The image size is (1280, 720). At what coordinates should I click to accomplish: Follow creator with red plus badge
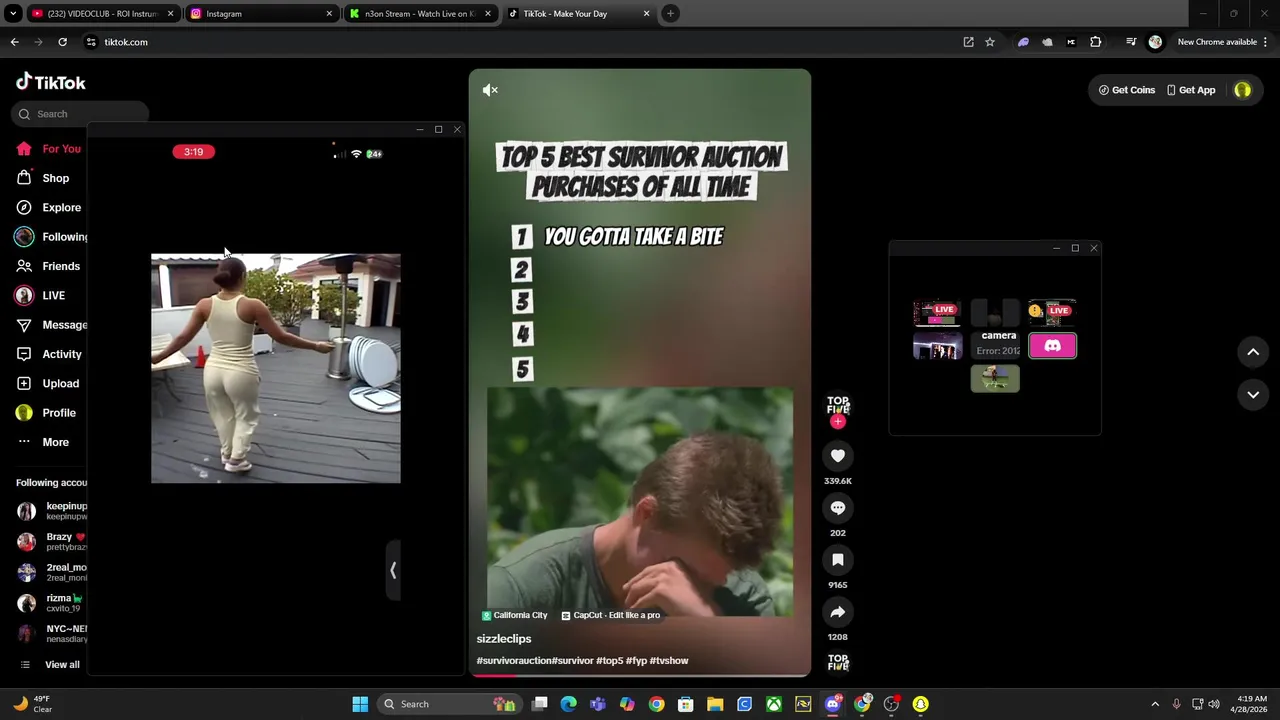(x=838, y=422)
